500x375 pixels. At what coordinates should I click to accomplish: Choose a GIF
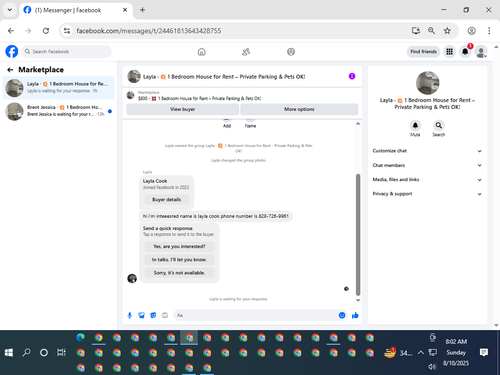pos(165,315)
